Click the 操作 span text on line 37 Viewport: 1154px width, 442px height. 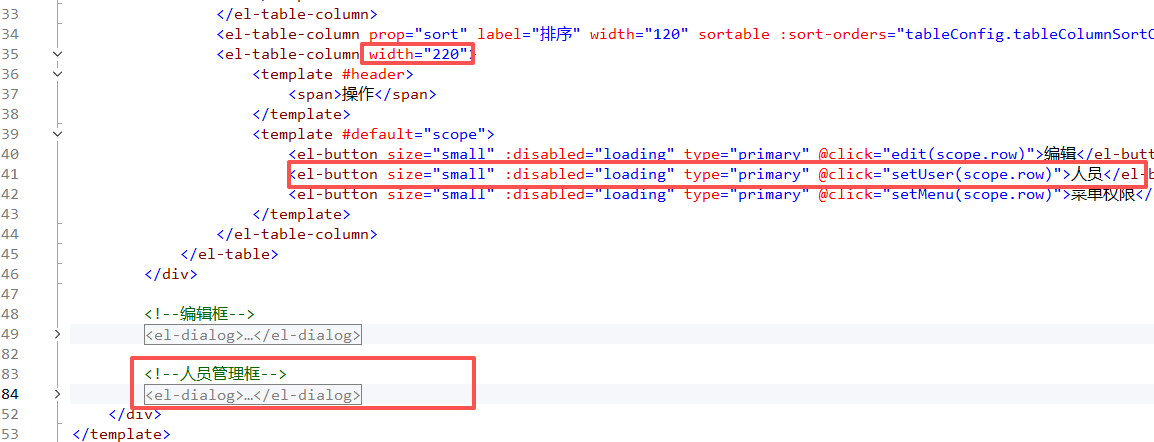357,94
